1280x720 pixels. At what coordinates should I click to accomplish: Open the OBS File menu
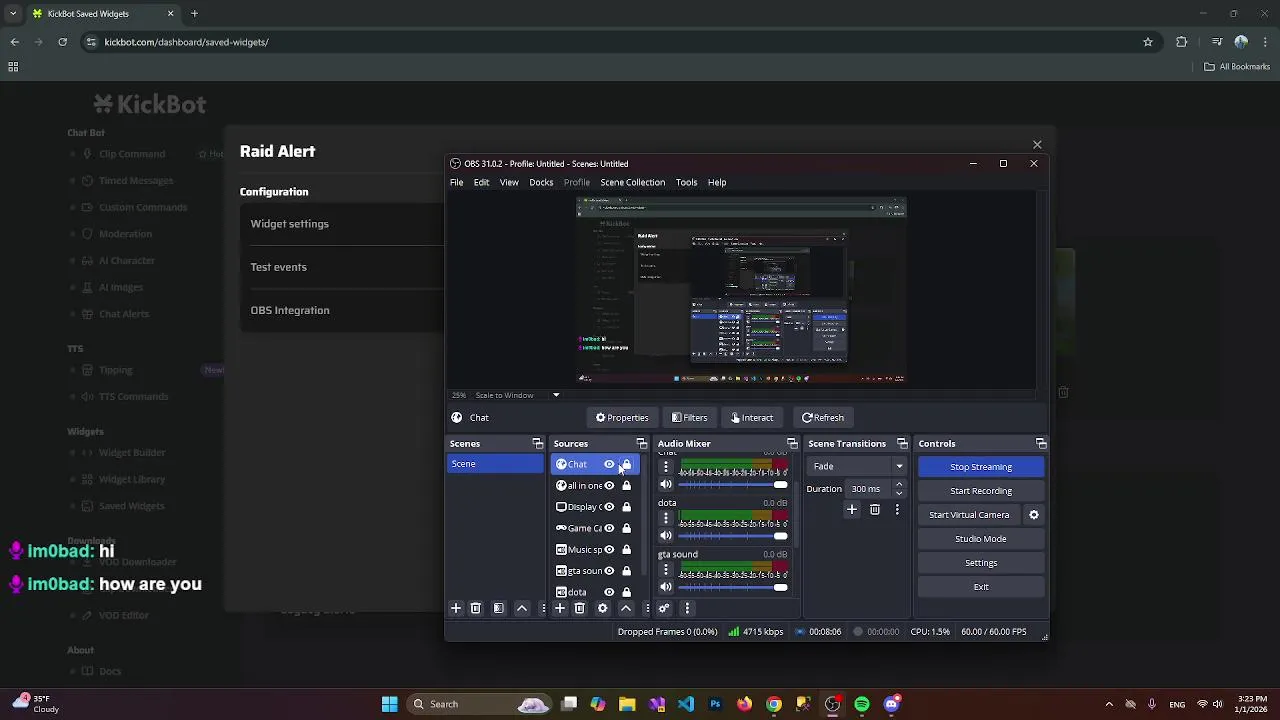[456, 183]
